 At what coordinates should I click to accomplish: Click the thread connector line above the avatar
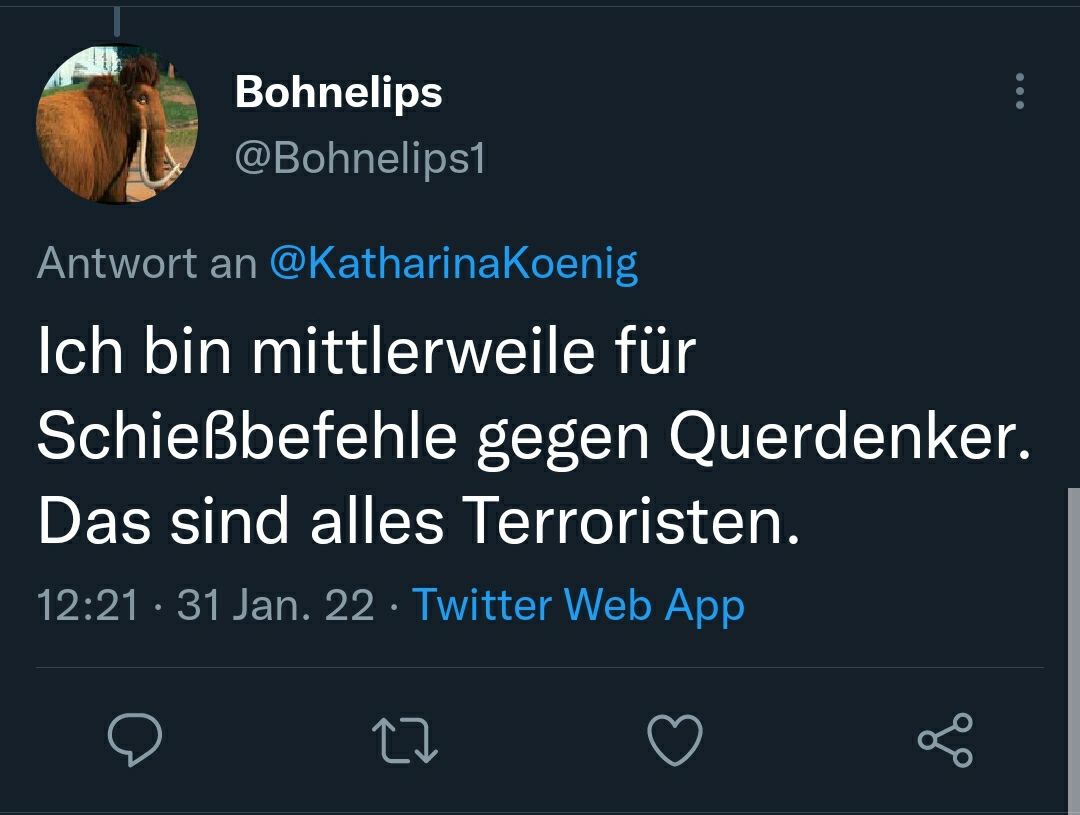117,20
